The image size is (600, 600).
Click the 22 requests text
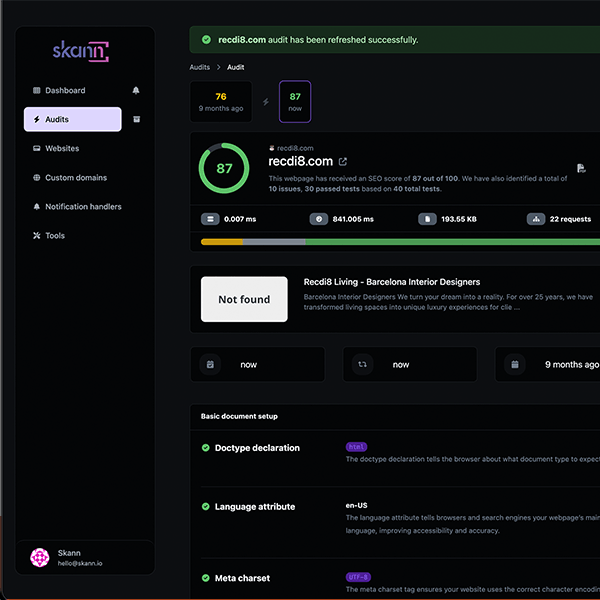pyautogui.click(x=570, y=219)
